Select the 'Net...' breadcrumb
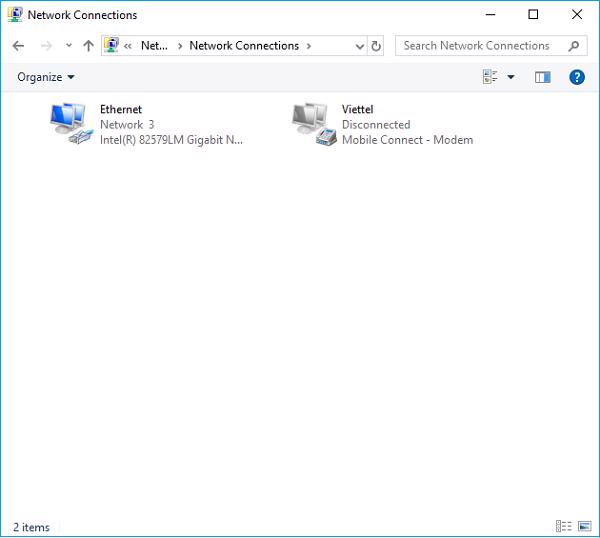This screenshot has width=600, height=538. [x=154, y=46]
